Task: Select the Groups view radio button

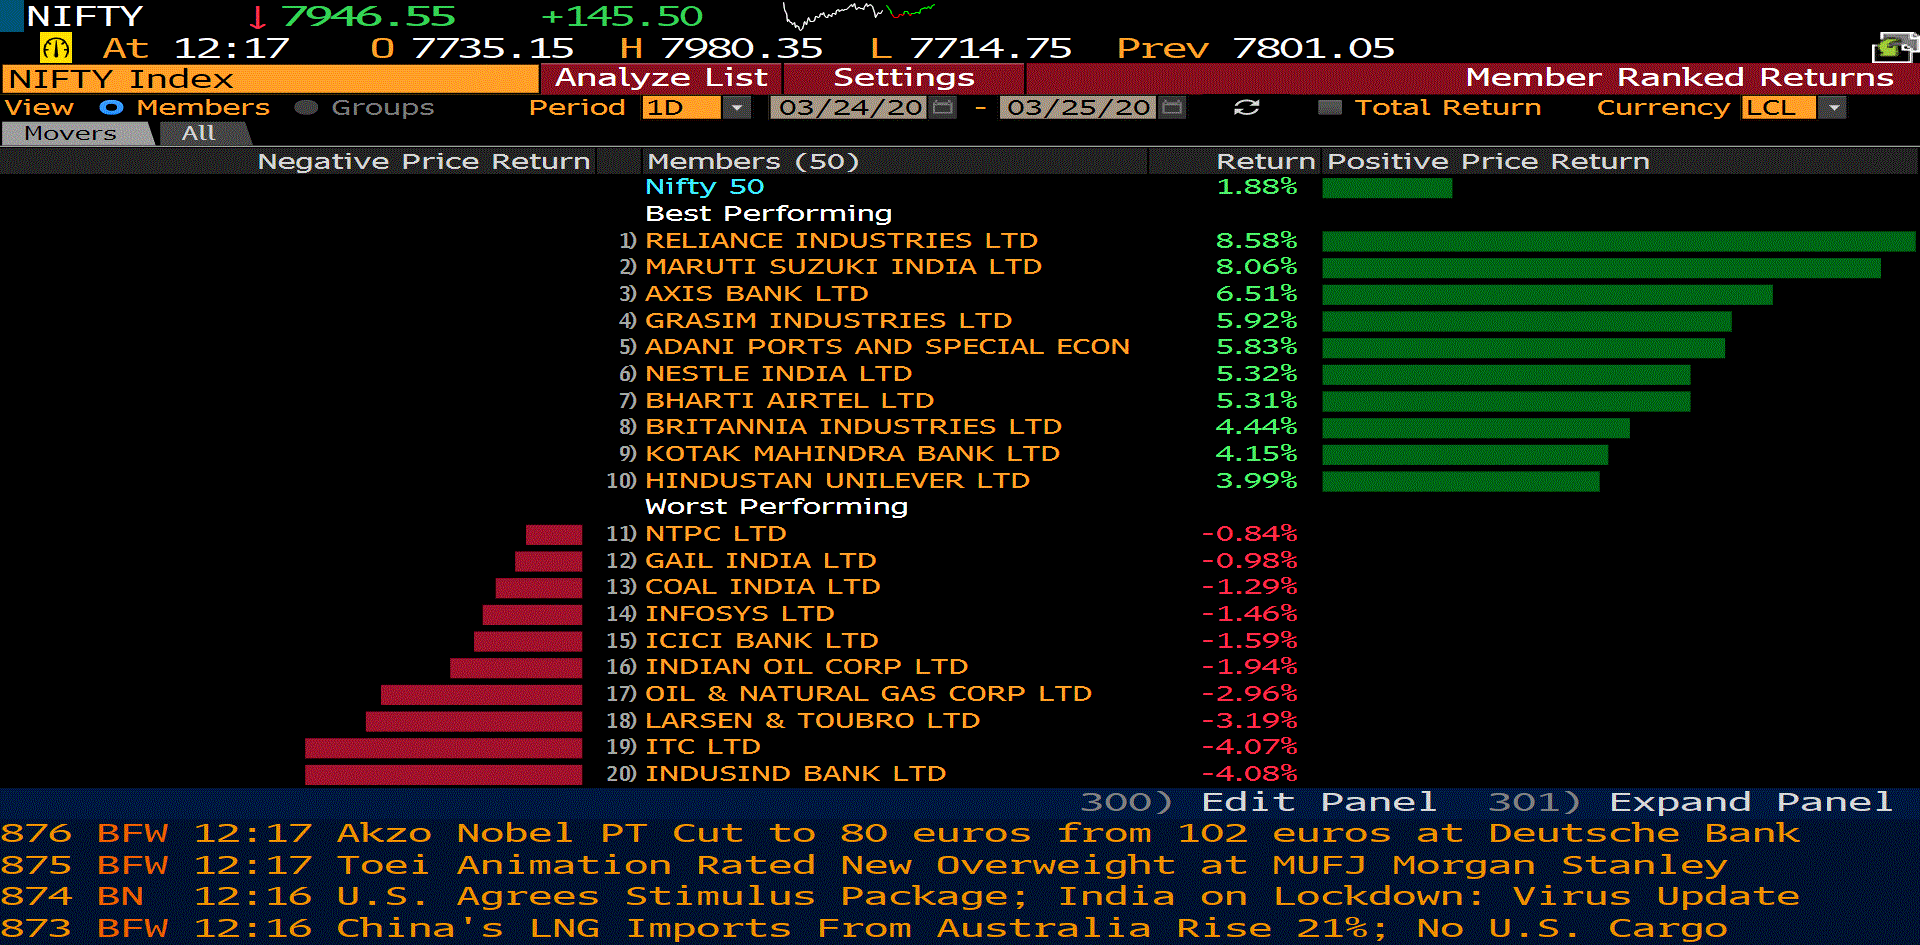Action: (306, 108)
